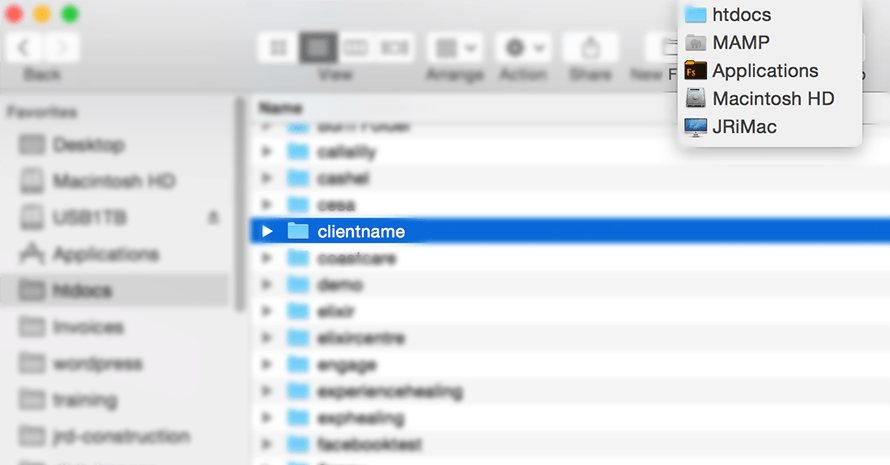The height and width of the screenshot is (465, 890).
Task: Select the coastcare folder name
Action: click(356, 258)
